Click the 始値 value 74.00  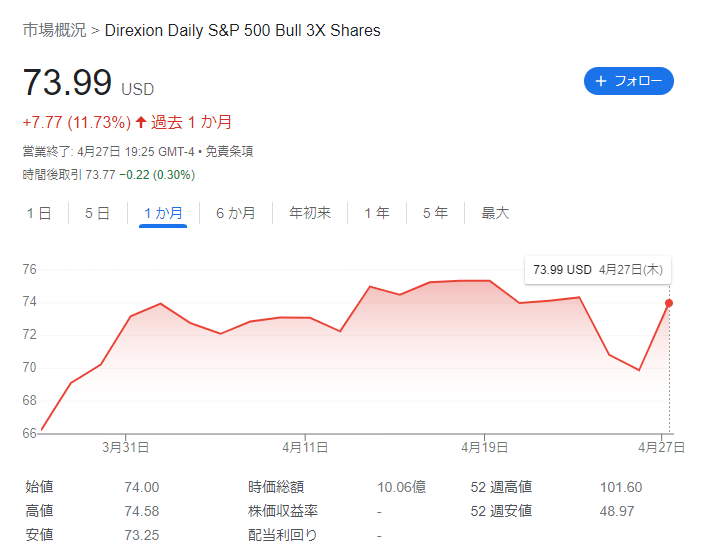(x=142, y=487)
